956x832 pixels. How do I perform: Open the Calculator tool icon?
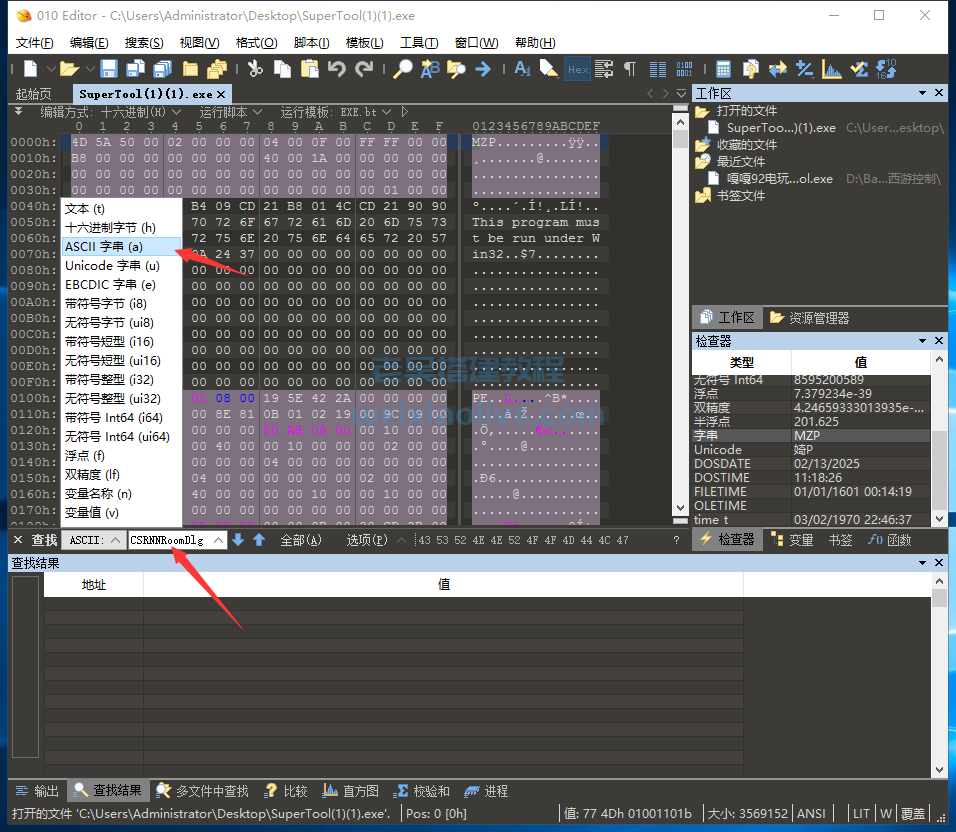coord(723,69)
